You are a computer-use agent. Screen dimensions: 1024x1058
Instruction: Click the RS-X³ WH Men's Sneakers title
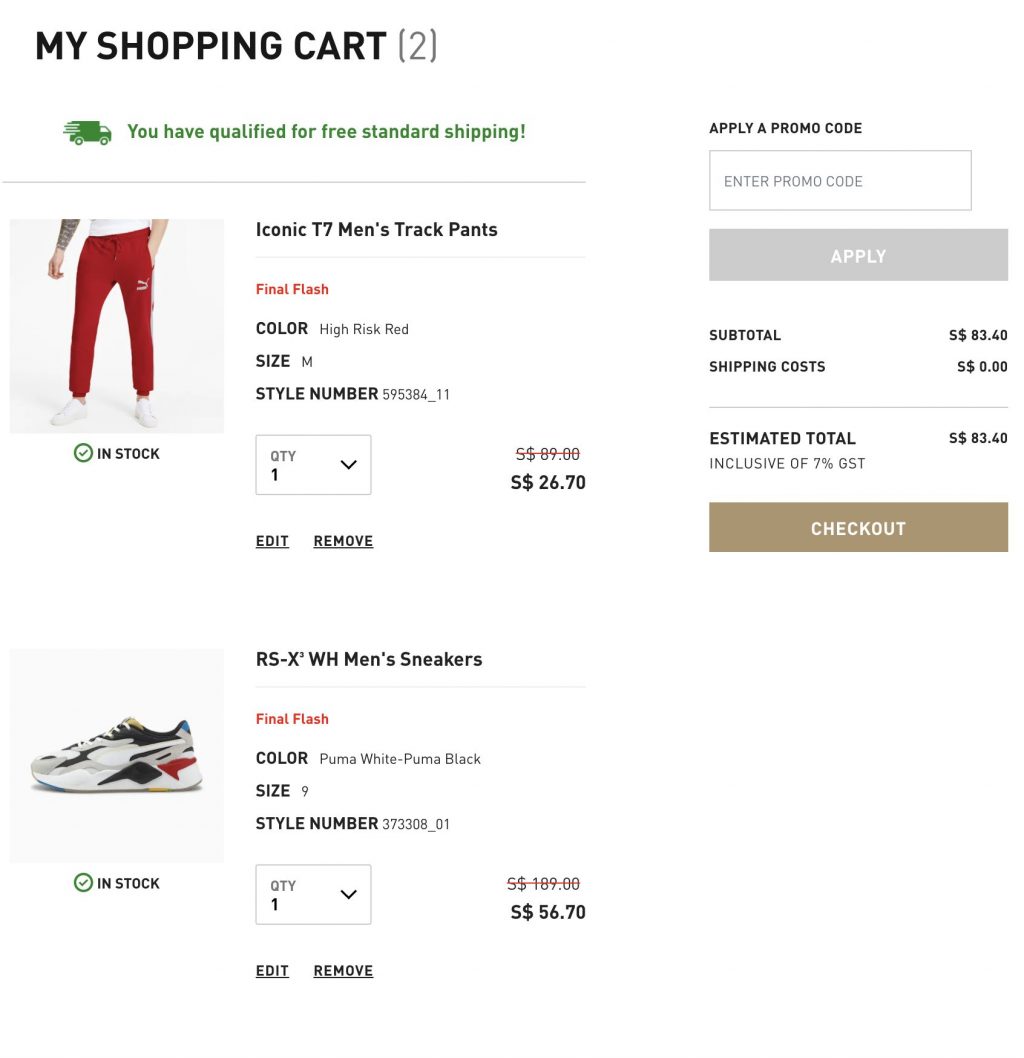369,660
